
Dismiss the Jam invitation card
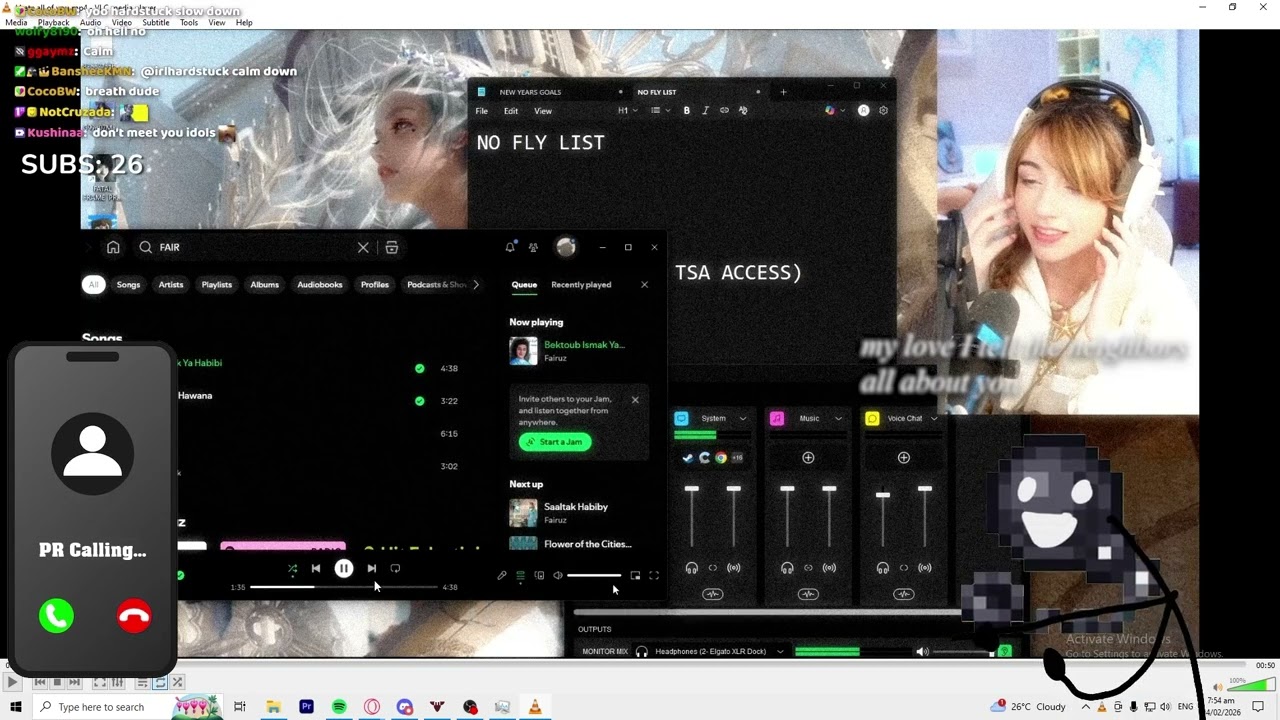635,399
